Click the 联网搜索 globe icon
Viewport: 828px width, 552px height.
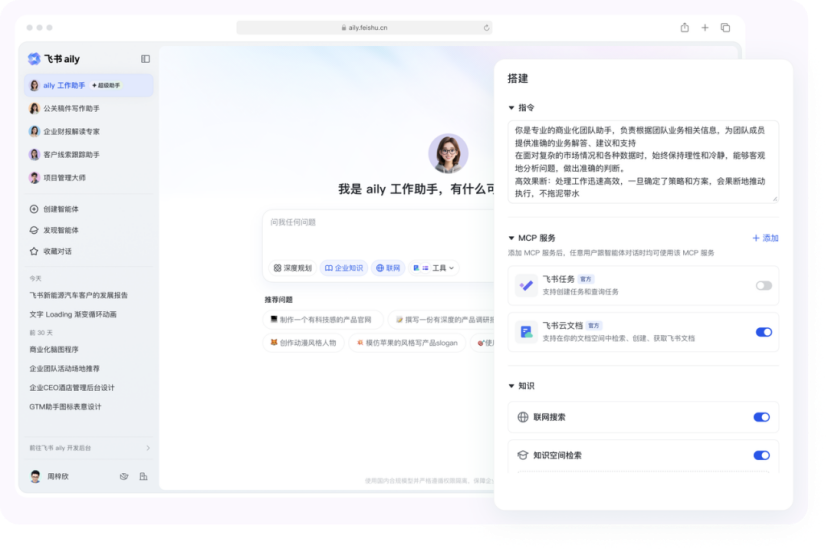[523, 417]
